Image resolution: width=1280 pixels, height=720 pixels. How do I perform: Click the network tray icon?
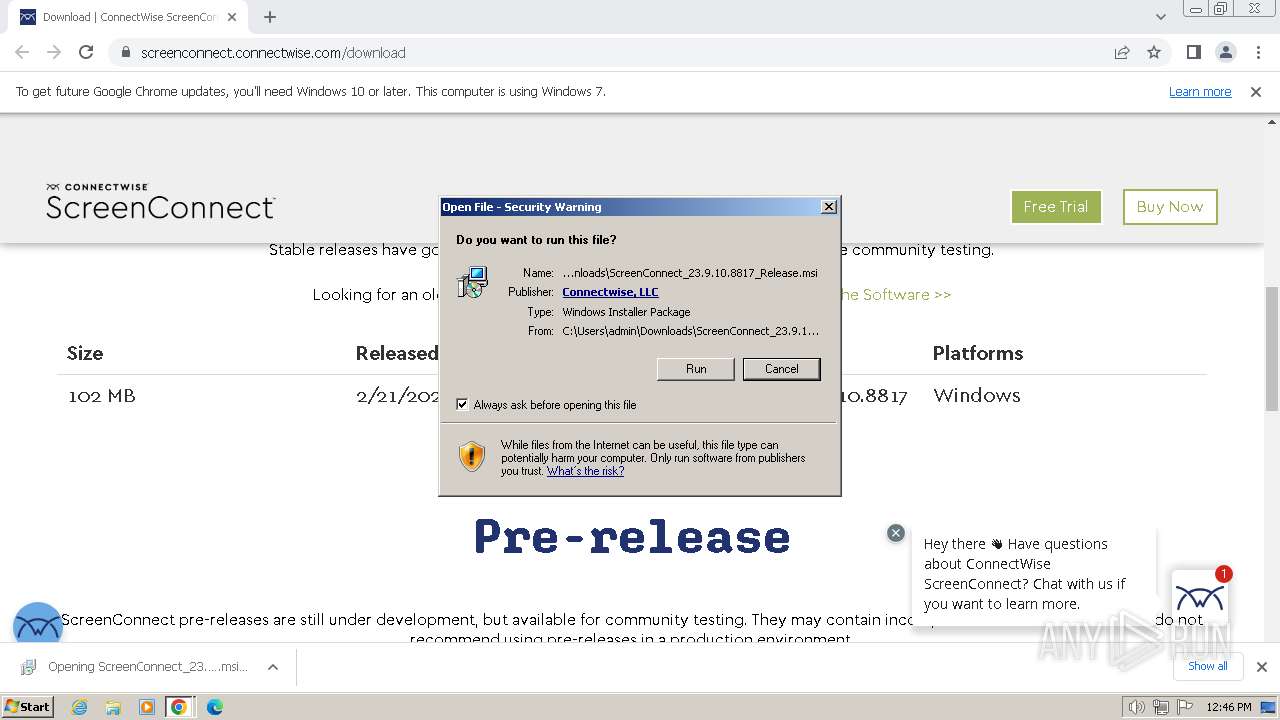(x=1160, y=707)
